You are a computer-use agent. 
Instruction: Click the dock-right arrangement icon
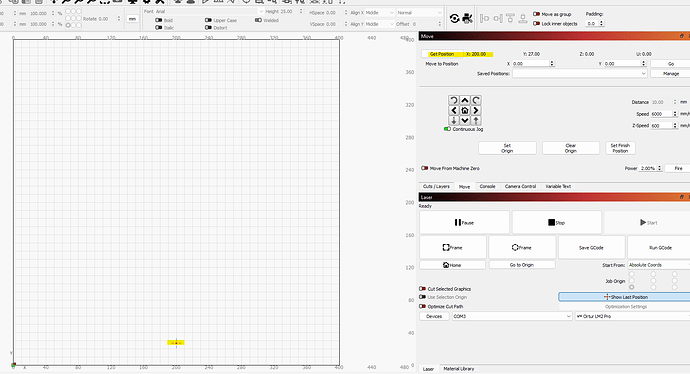pos(498,18)
